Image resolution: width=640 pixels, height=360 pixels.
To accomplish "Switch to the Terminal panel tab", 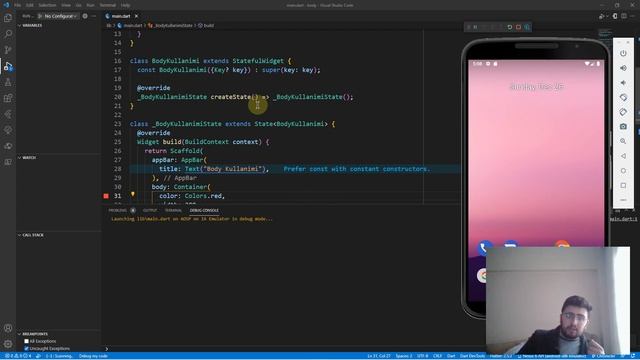I will point(173,210).
